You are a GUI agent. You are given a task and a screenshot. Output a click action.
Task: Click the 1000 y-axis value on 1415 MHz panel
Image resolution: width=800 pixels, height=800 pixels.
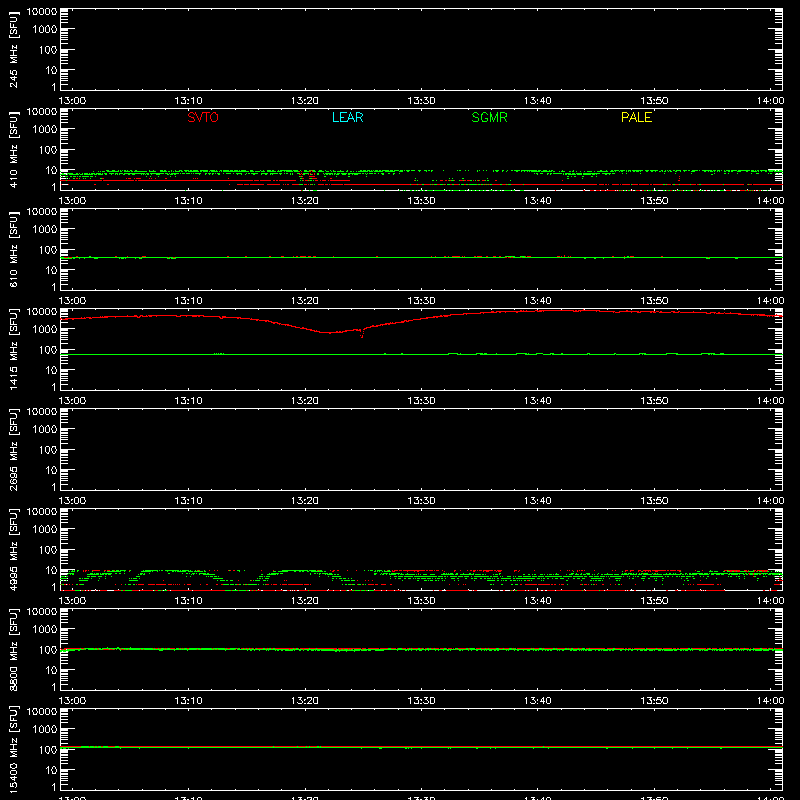(x=45, y=330)
